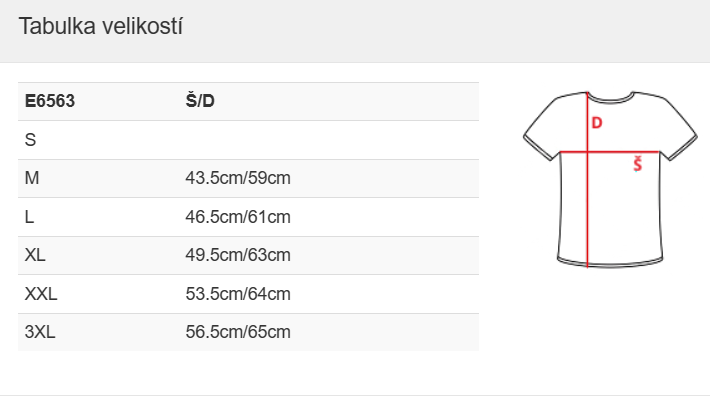The height and width of the screenshot is (413, 710).
Task: Click the 3XL size row label
Action: pos(40,332)
